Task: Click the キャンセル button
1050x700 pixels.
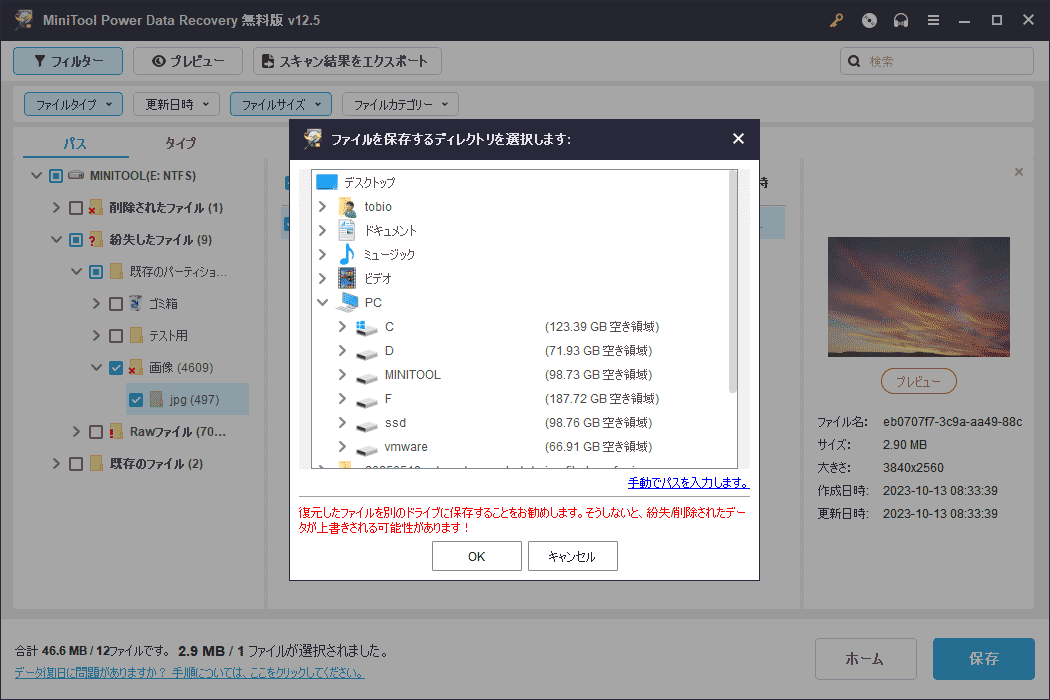Action: pyautogui.click(x=573, y=557)
